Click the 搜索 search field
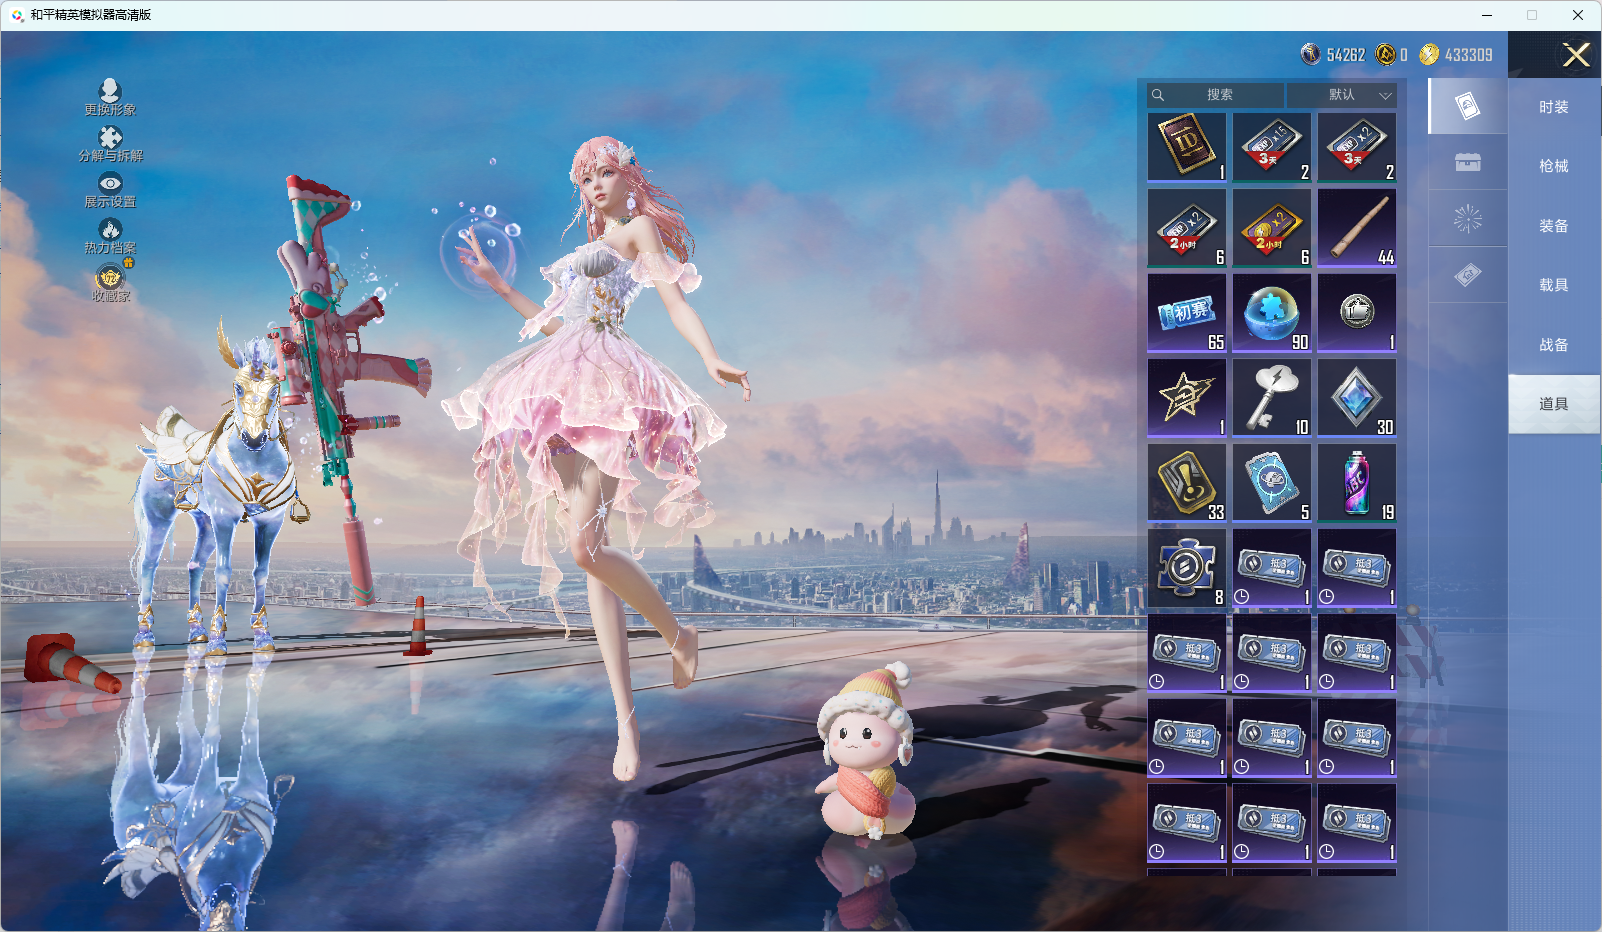Image resolution: width=1602 pixels, height=932 pixels. point(1216,95)
